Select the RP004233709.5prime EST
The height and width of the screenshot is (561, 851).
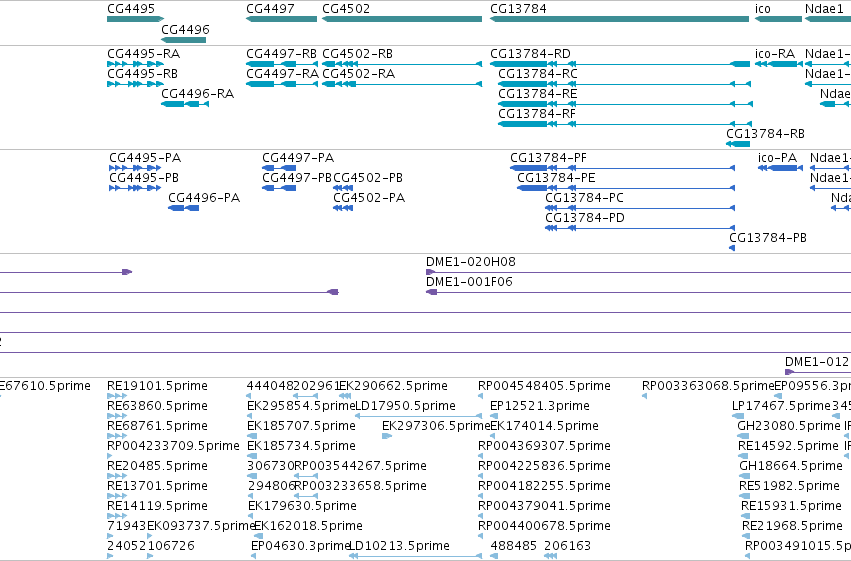(x=110, y=456)
